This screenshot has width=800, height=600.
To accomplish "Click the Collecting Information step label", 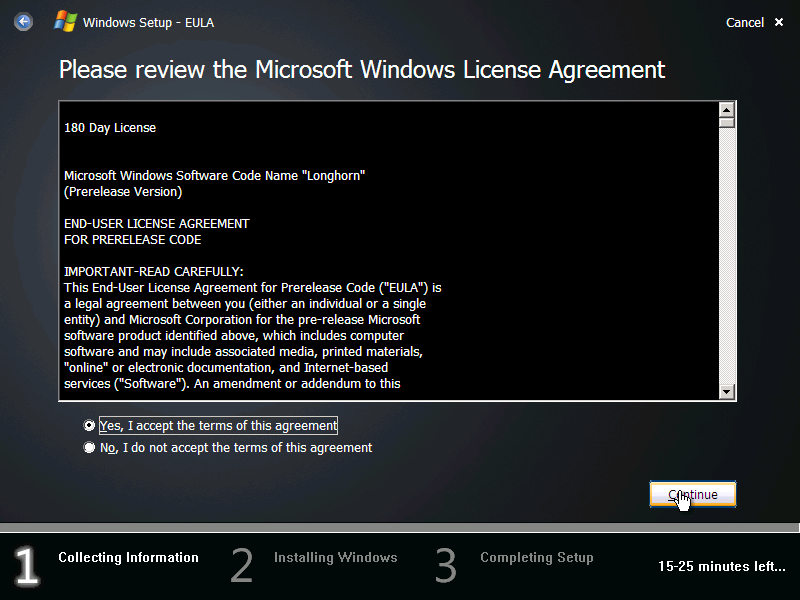I will 128,557.
